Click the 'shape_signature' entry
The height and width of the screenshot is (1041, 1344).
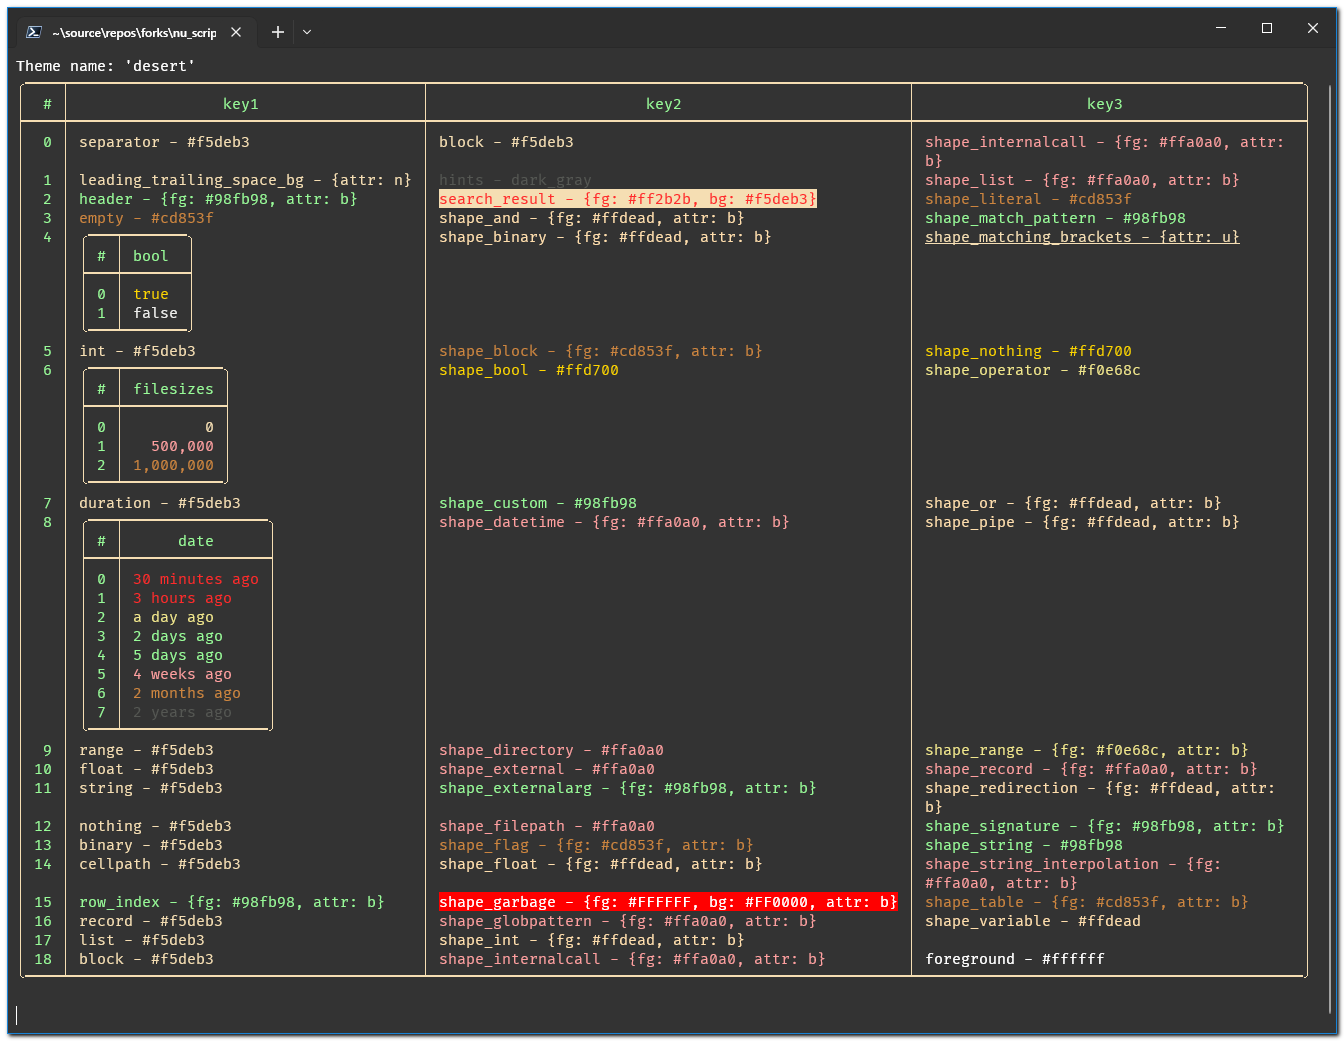point(1105,826)
